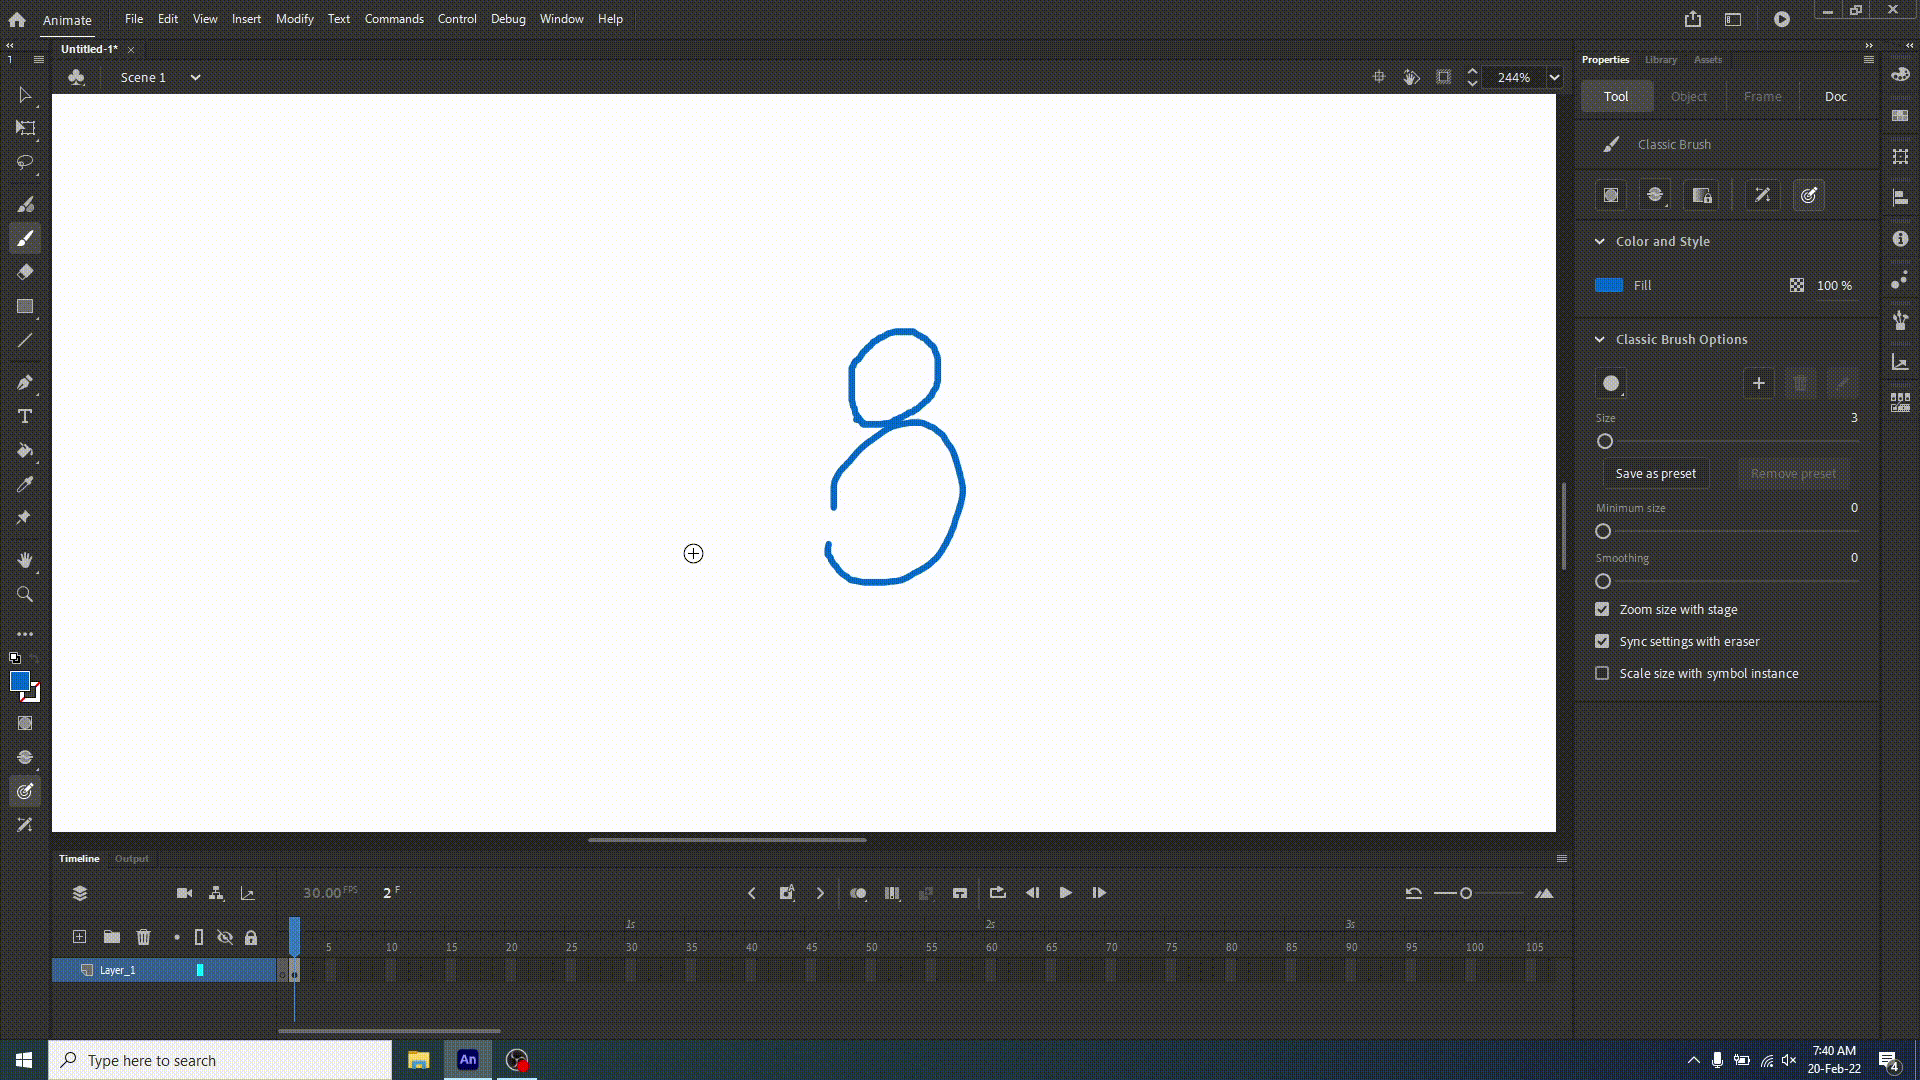Select the Zoom magnifier tool
1920x1080 pixels.
click(x=25, y=594)
